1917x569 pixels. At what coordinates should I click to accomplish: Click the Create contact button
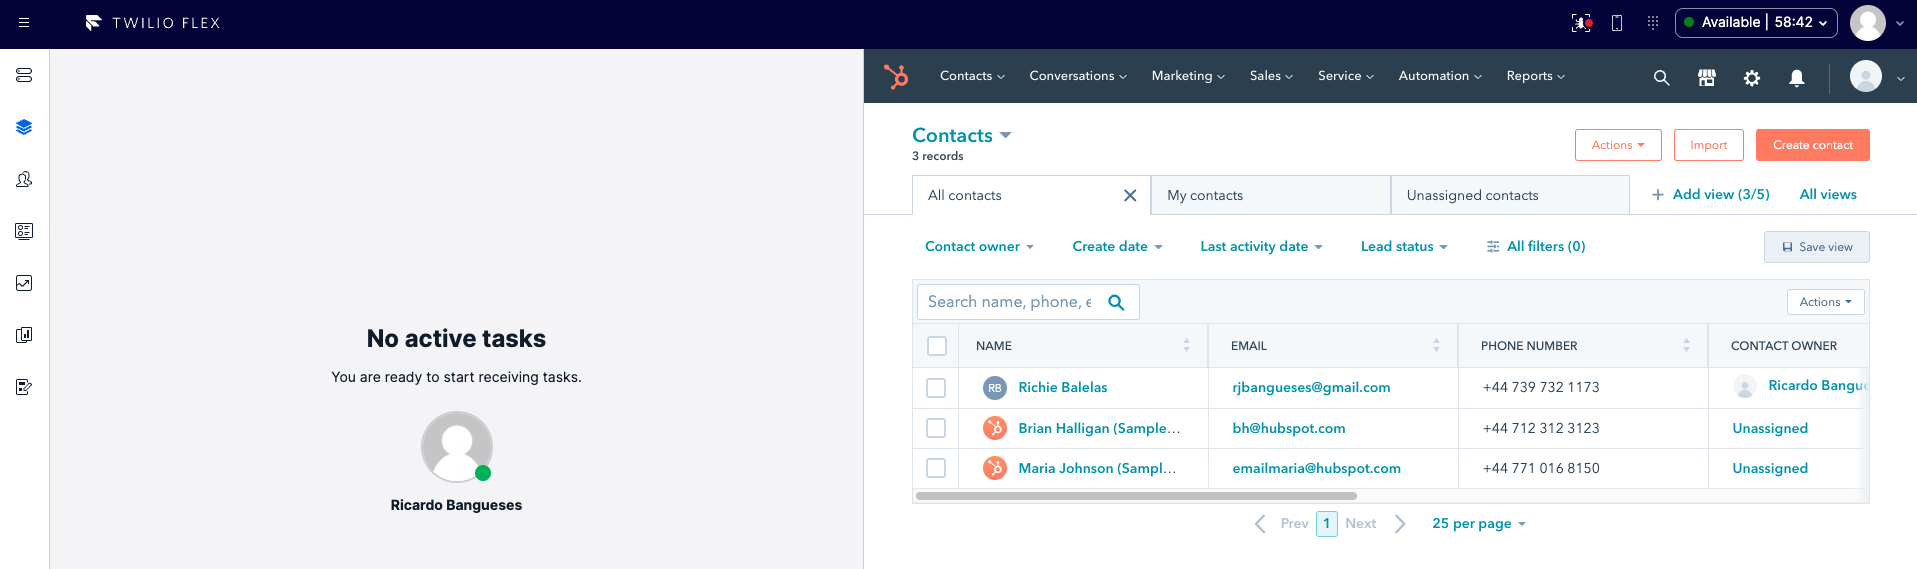1812,145
